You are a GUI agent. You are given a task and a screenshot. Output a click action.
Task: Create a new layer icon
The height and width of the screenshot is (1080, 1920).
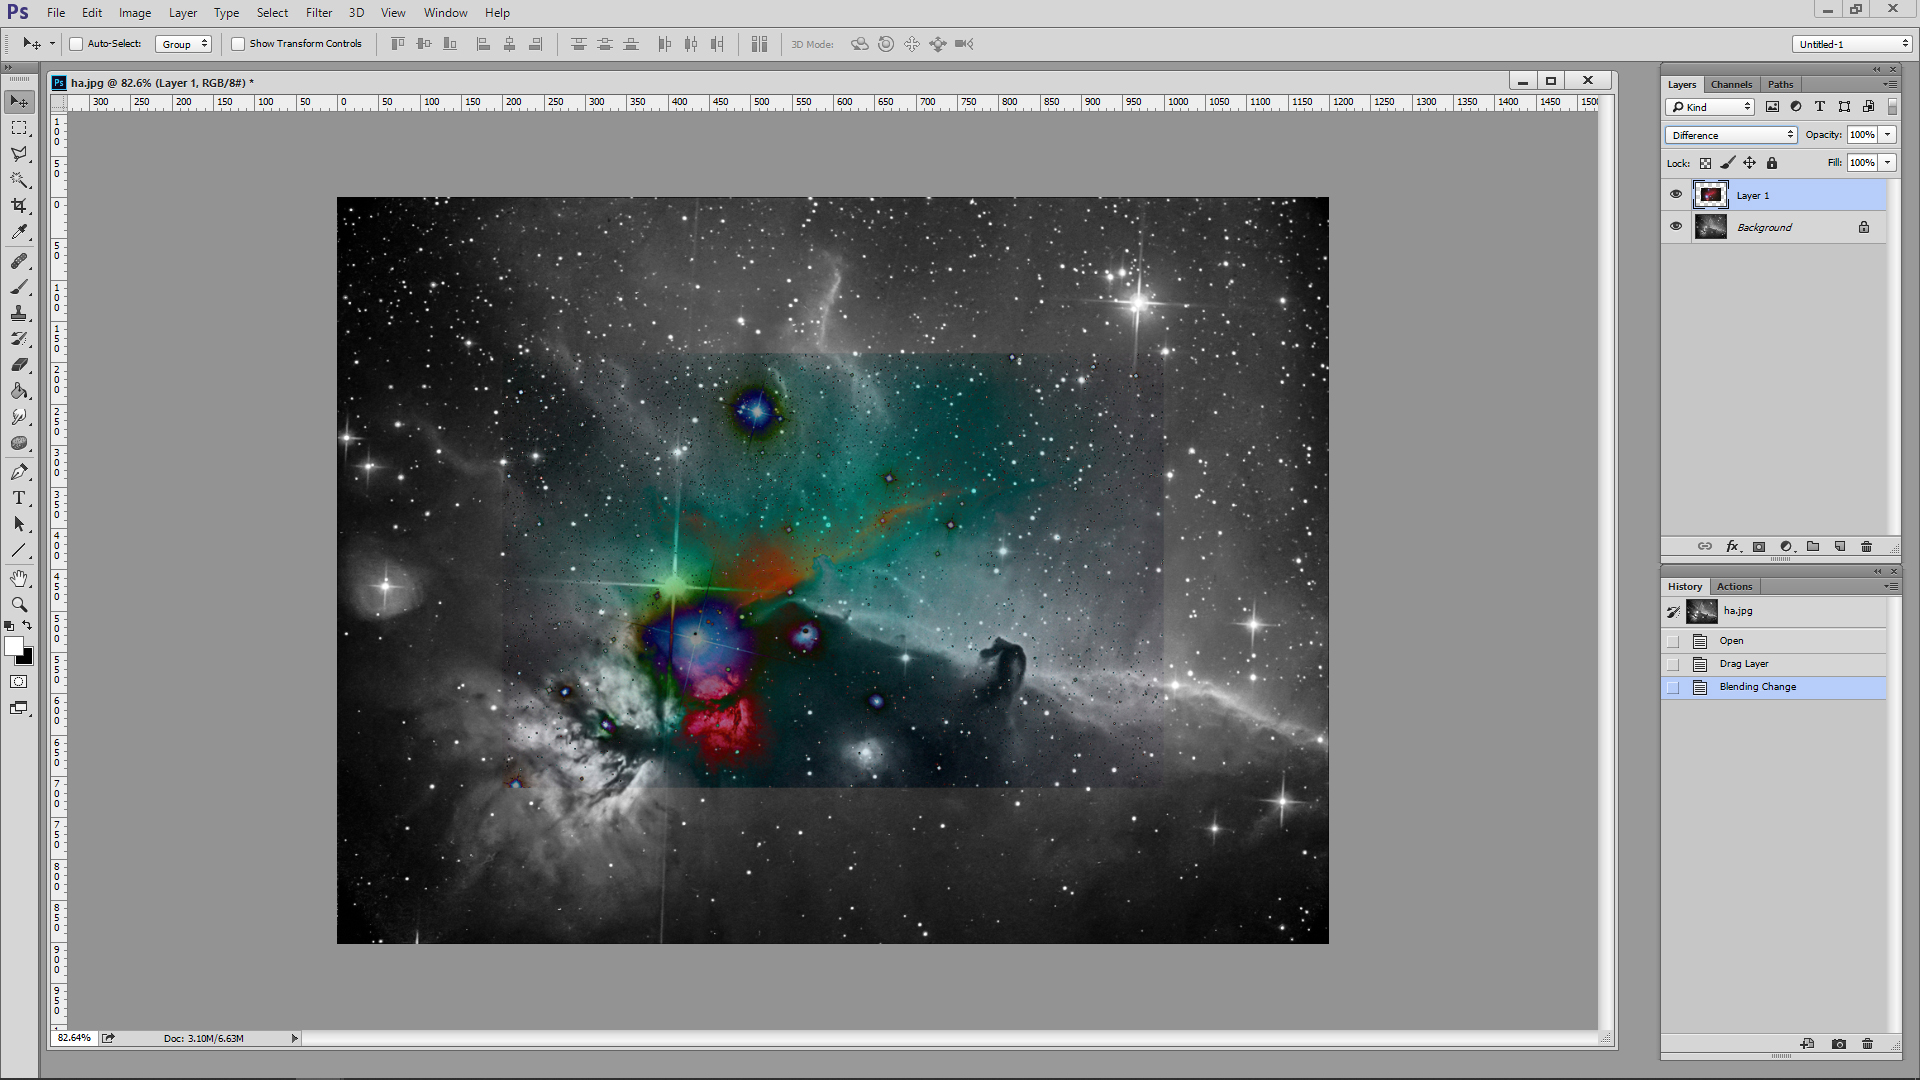(1840, 546)
